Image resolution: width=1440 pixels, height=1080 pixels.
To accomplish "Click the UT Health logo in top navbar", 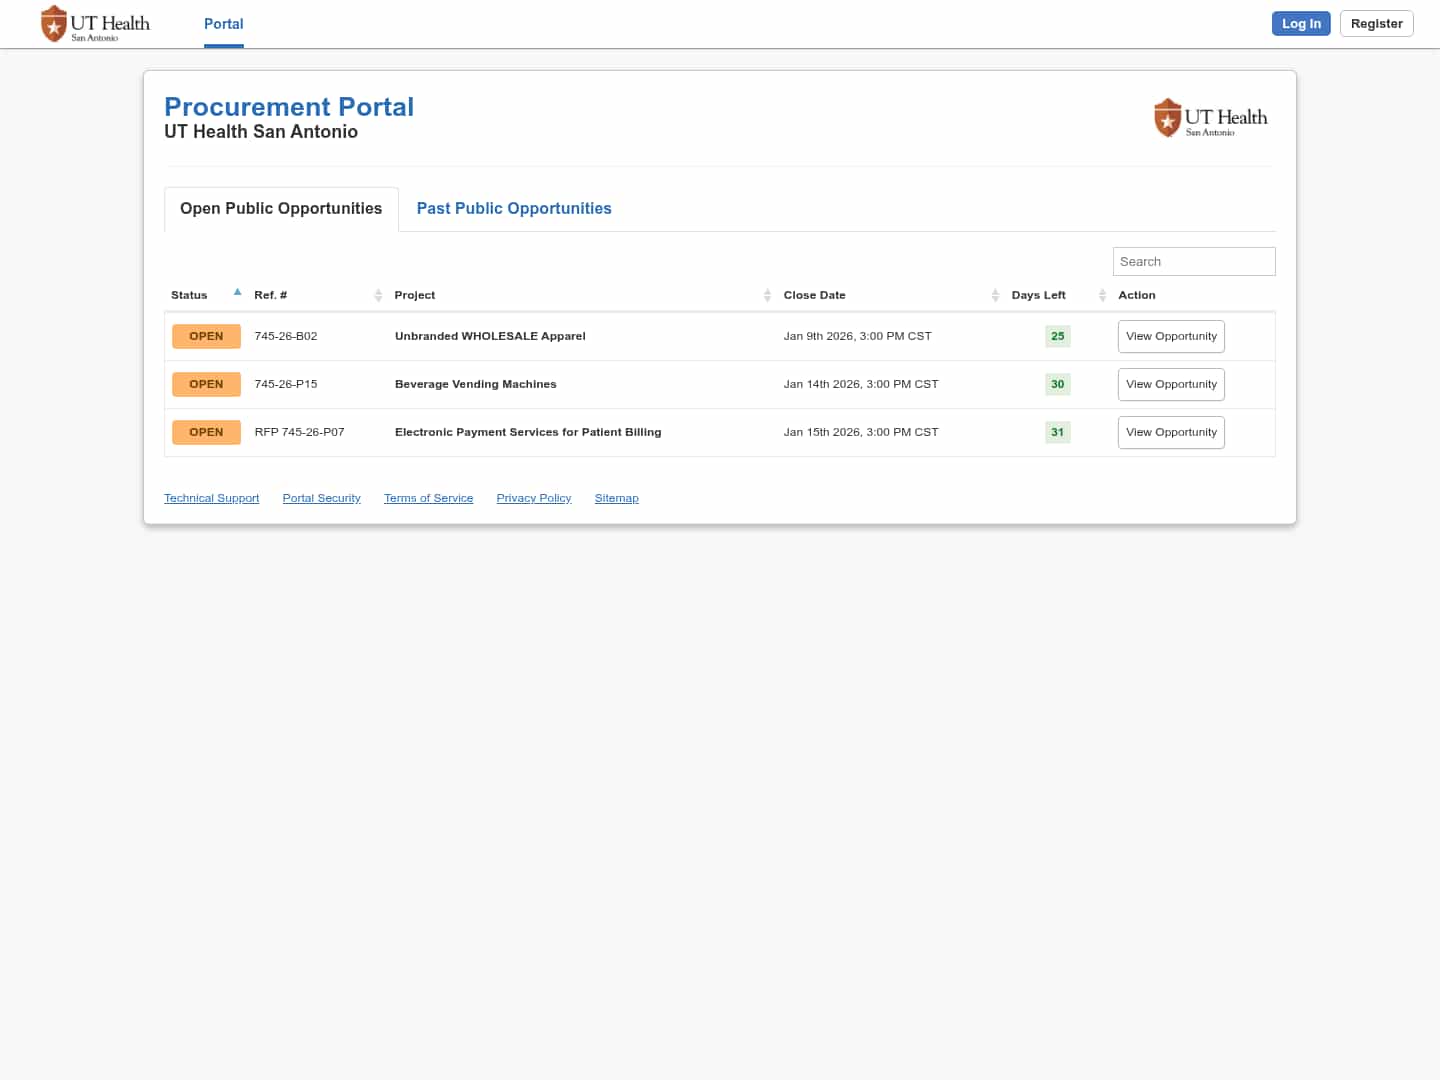I will click(95, 24).
